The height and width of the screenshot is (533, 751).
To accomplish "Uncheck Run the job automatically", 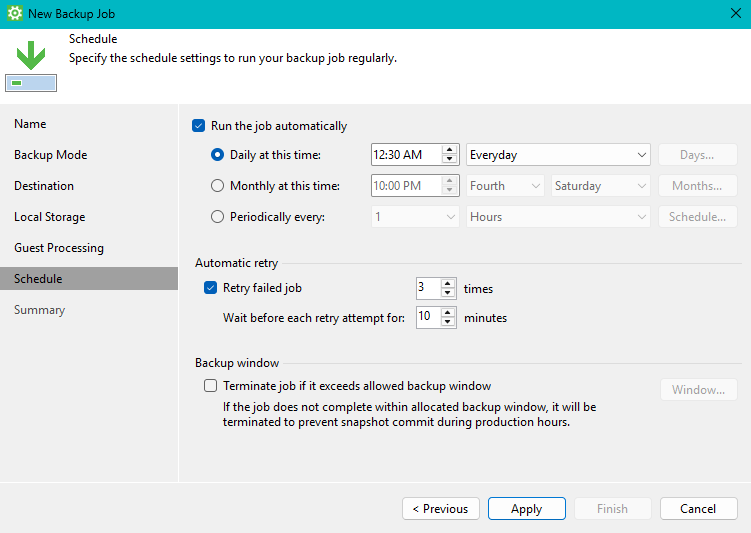I will tap(198, 126).
